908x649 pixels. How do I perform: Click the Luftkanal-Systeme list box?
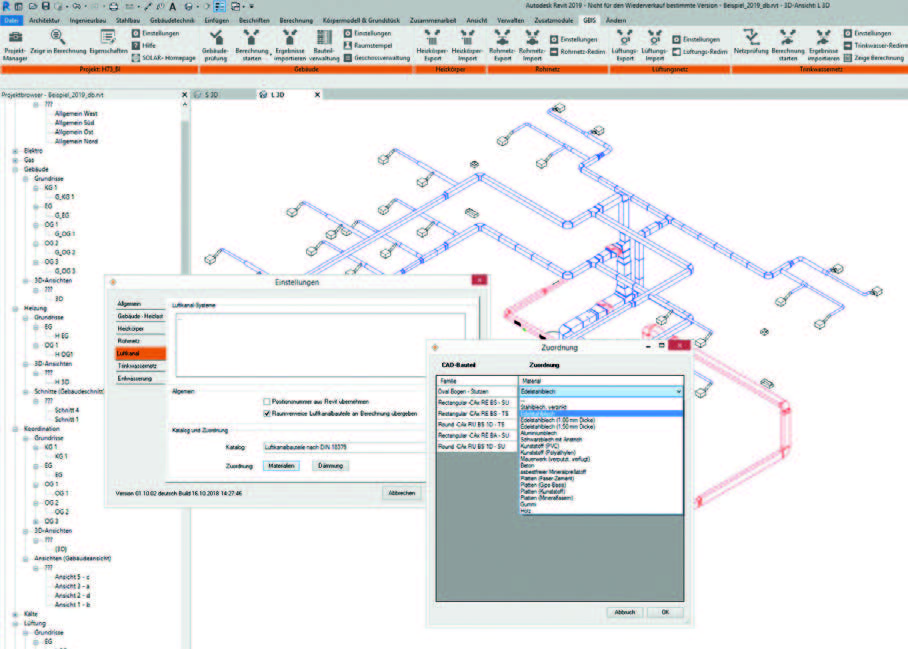point(321,345)
